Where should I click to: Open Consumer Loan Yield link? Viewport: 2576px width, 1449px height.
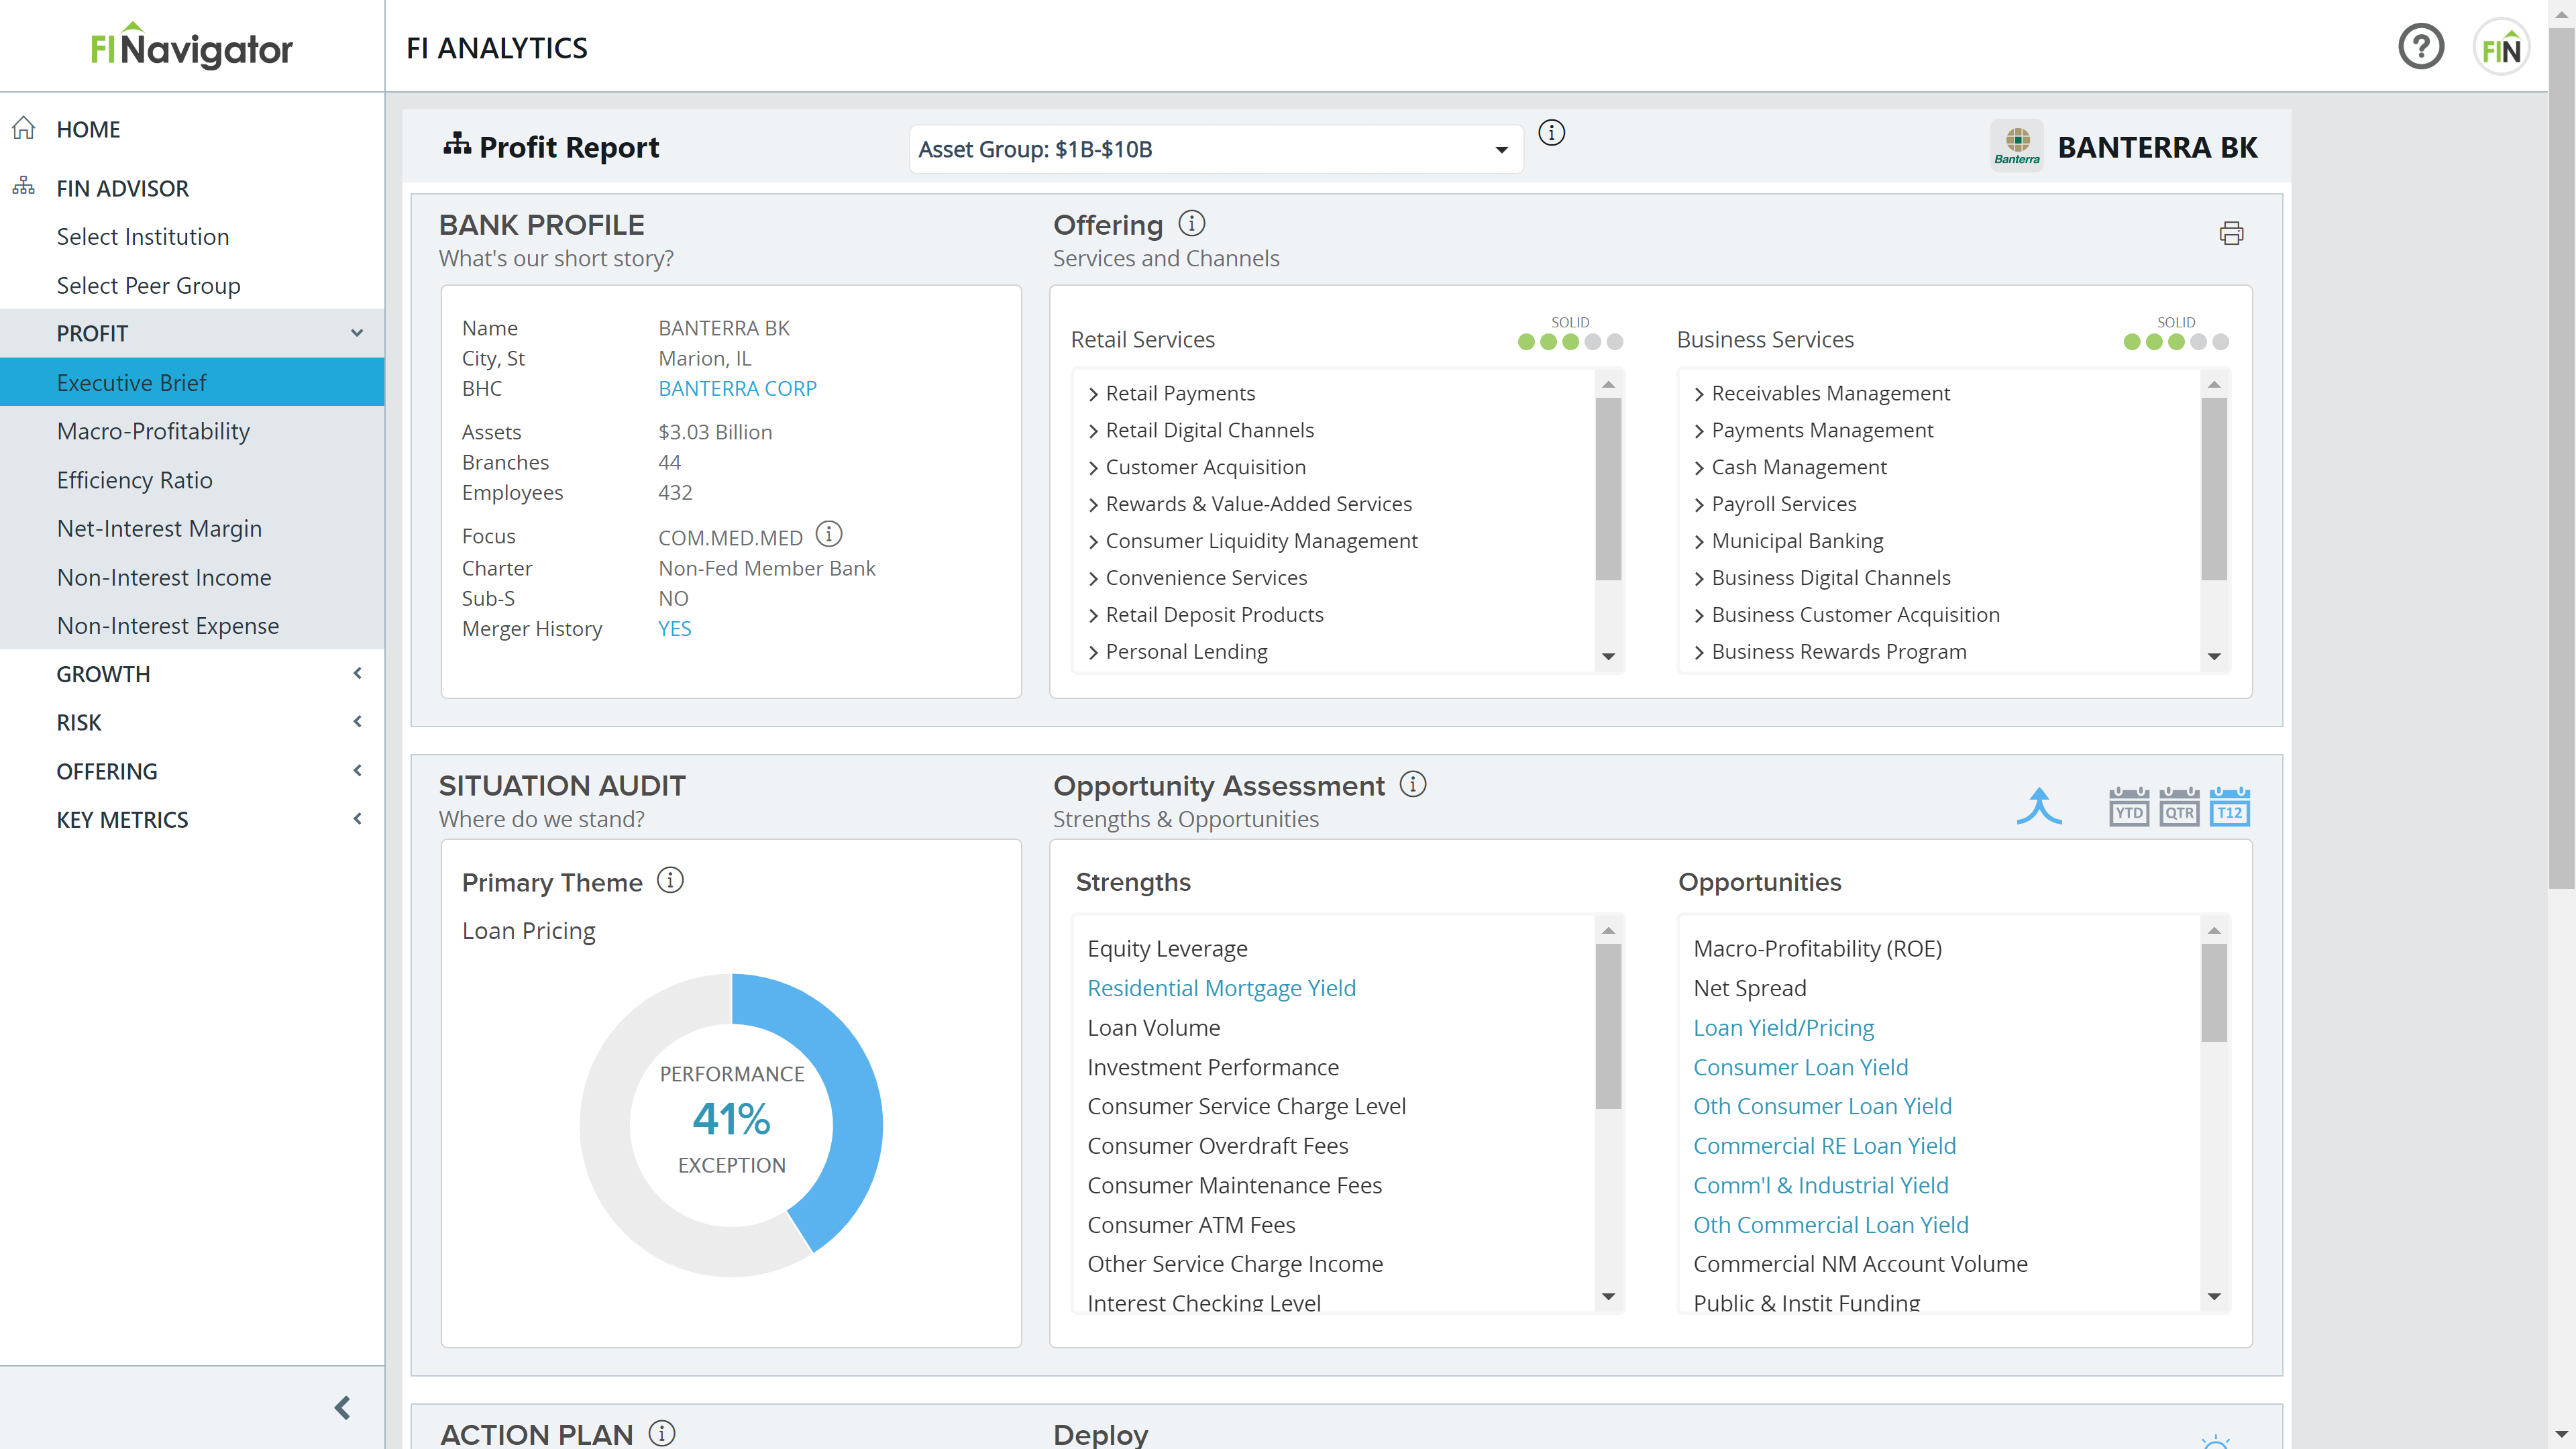pyautogui.click(x=1800, y=1067)
